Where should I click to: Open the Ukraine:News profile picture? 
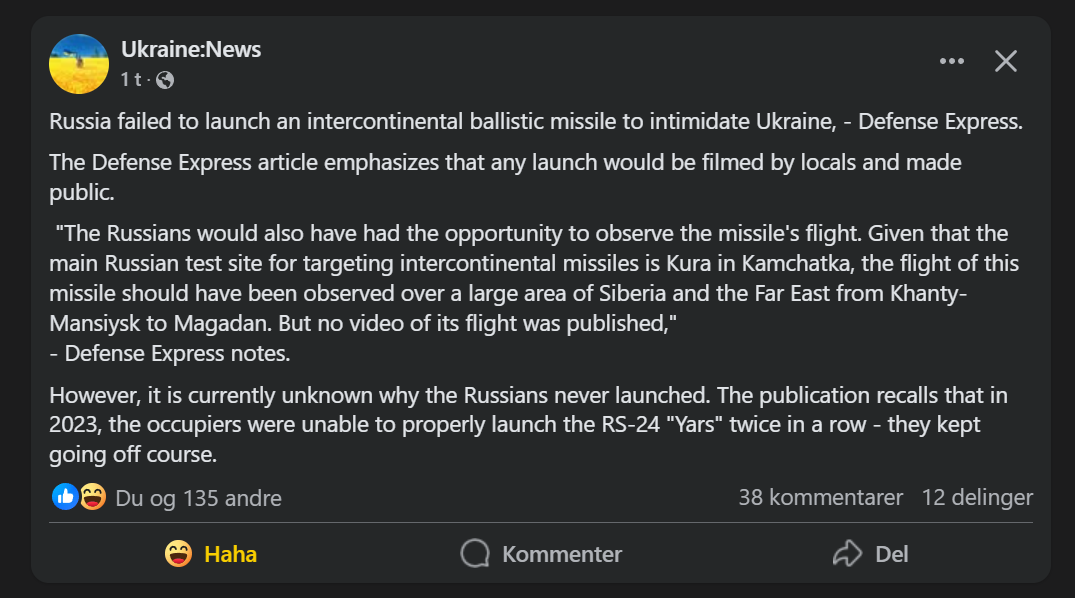79,64
